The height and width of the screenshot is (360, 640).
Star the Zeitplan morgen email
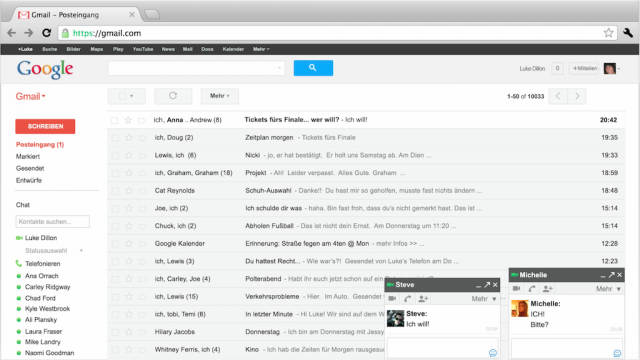pyautogui.click(x=129, y=138)
